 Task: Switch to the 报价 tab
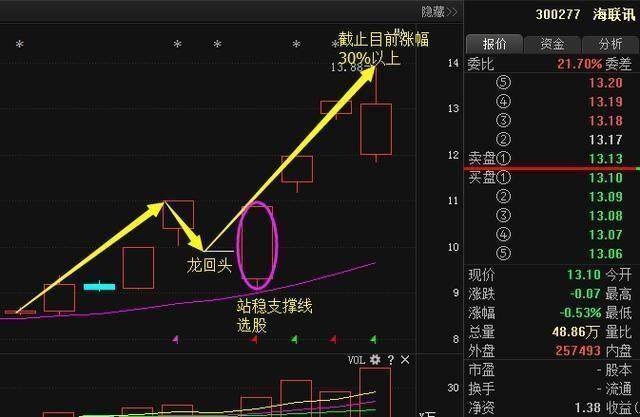click(x=494, y=44)
